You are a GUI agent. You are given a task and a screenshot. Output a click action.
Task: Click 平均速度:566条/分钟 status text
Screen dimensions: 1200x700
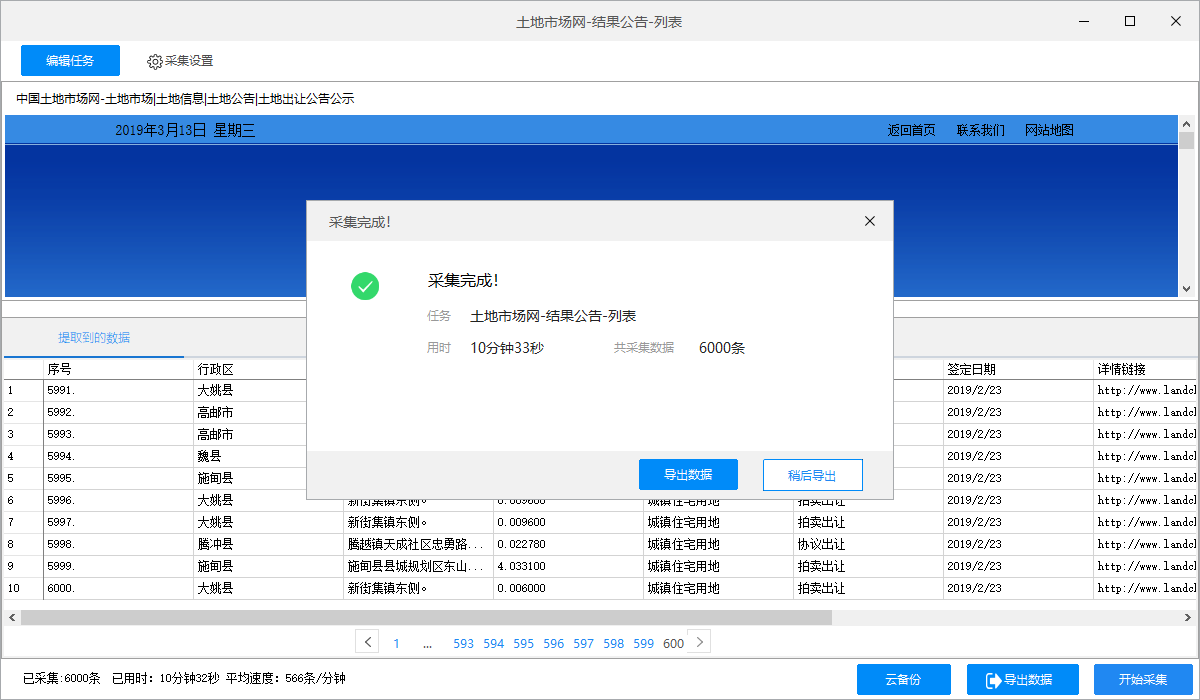(x=286, y=678)
